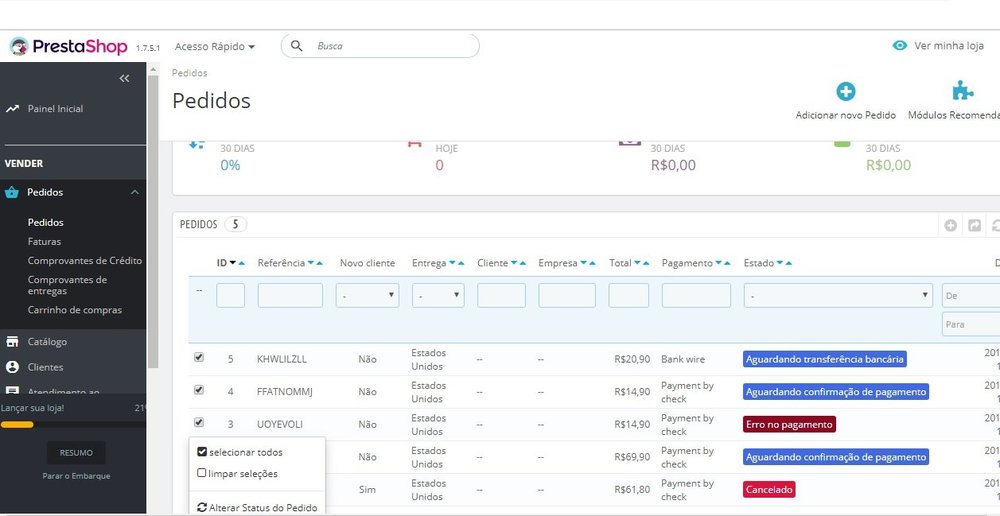The height and width of the screenshot is (516, 1000).
Task: Check the limpar seleções checkbox
Action: point(203,473)
